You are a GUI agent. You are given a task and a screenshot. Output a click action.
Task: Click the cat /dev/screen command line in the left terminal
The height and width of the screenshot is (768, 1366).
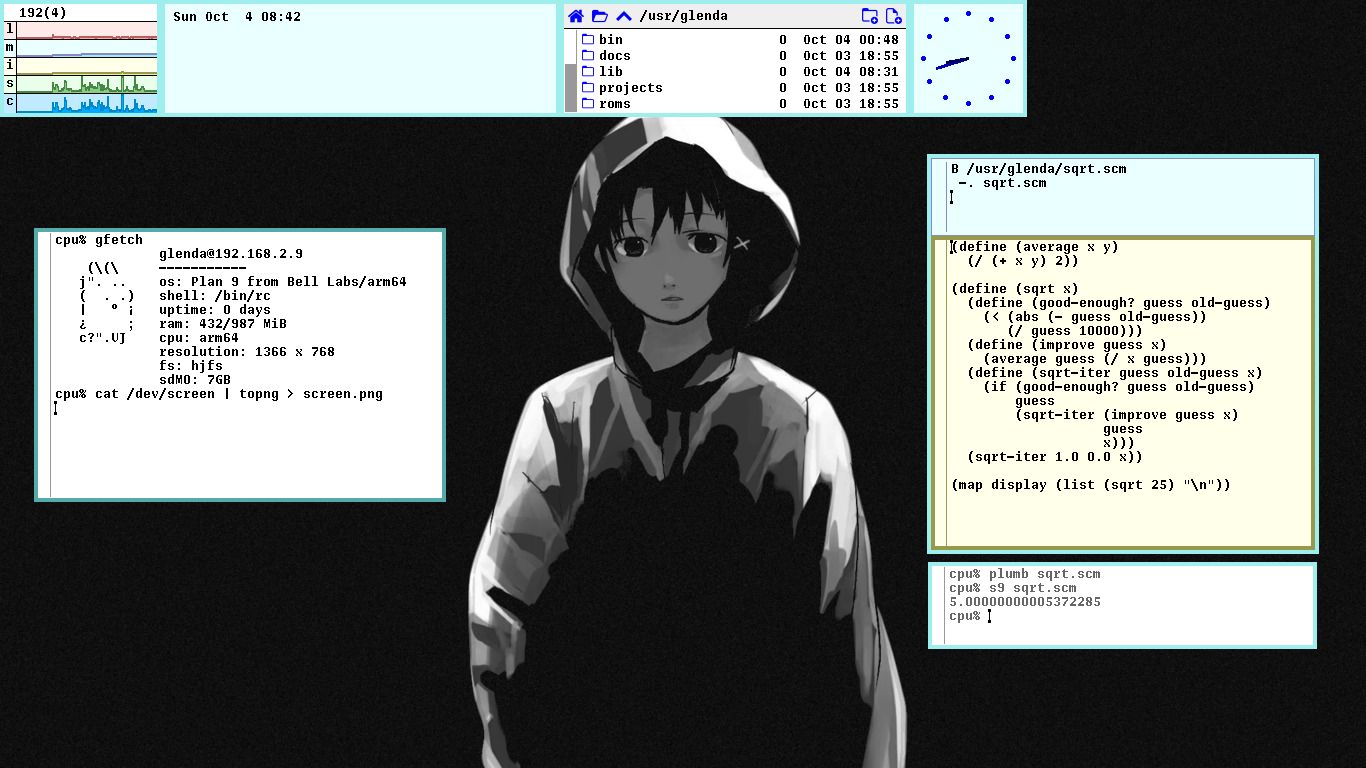coord(218,394)
